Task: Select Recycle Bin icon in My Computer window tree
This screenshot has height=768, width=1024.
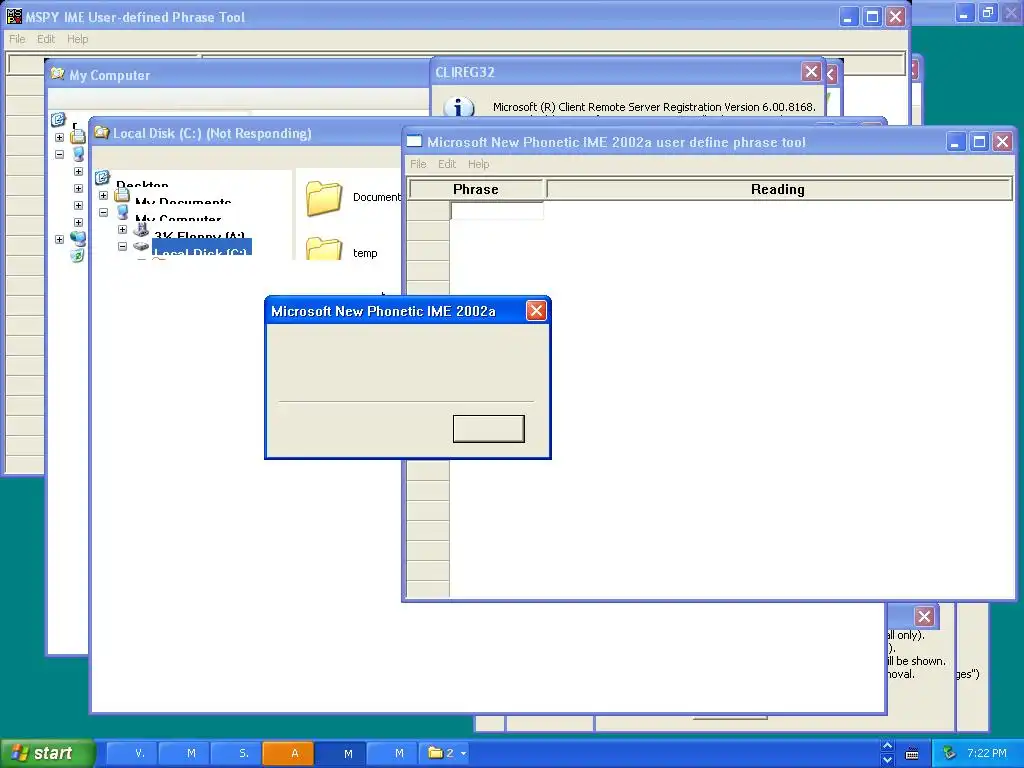Action: click(77, 255)
